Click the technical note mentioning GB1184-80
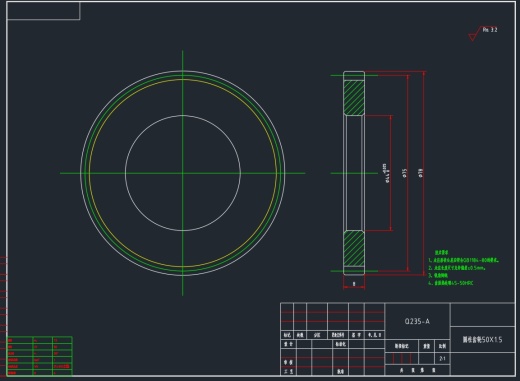Screen dimensions: 520x381 click(464, 260)
